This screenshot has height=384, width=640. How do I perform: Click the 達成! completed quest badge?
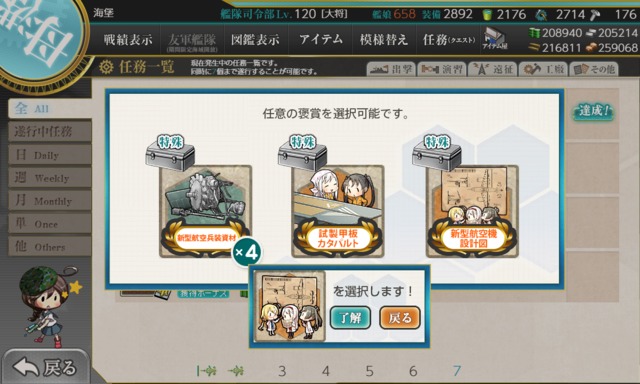(593, 111)
